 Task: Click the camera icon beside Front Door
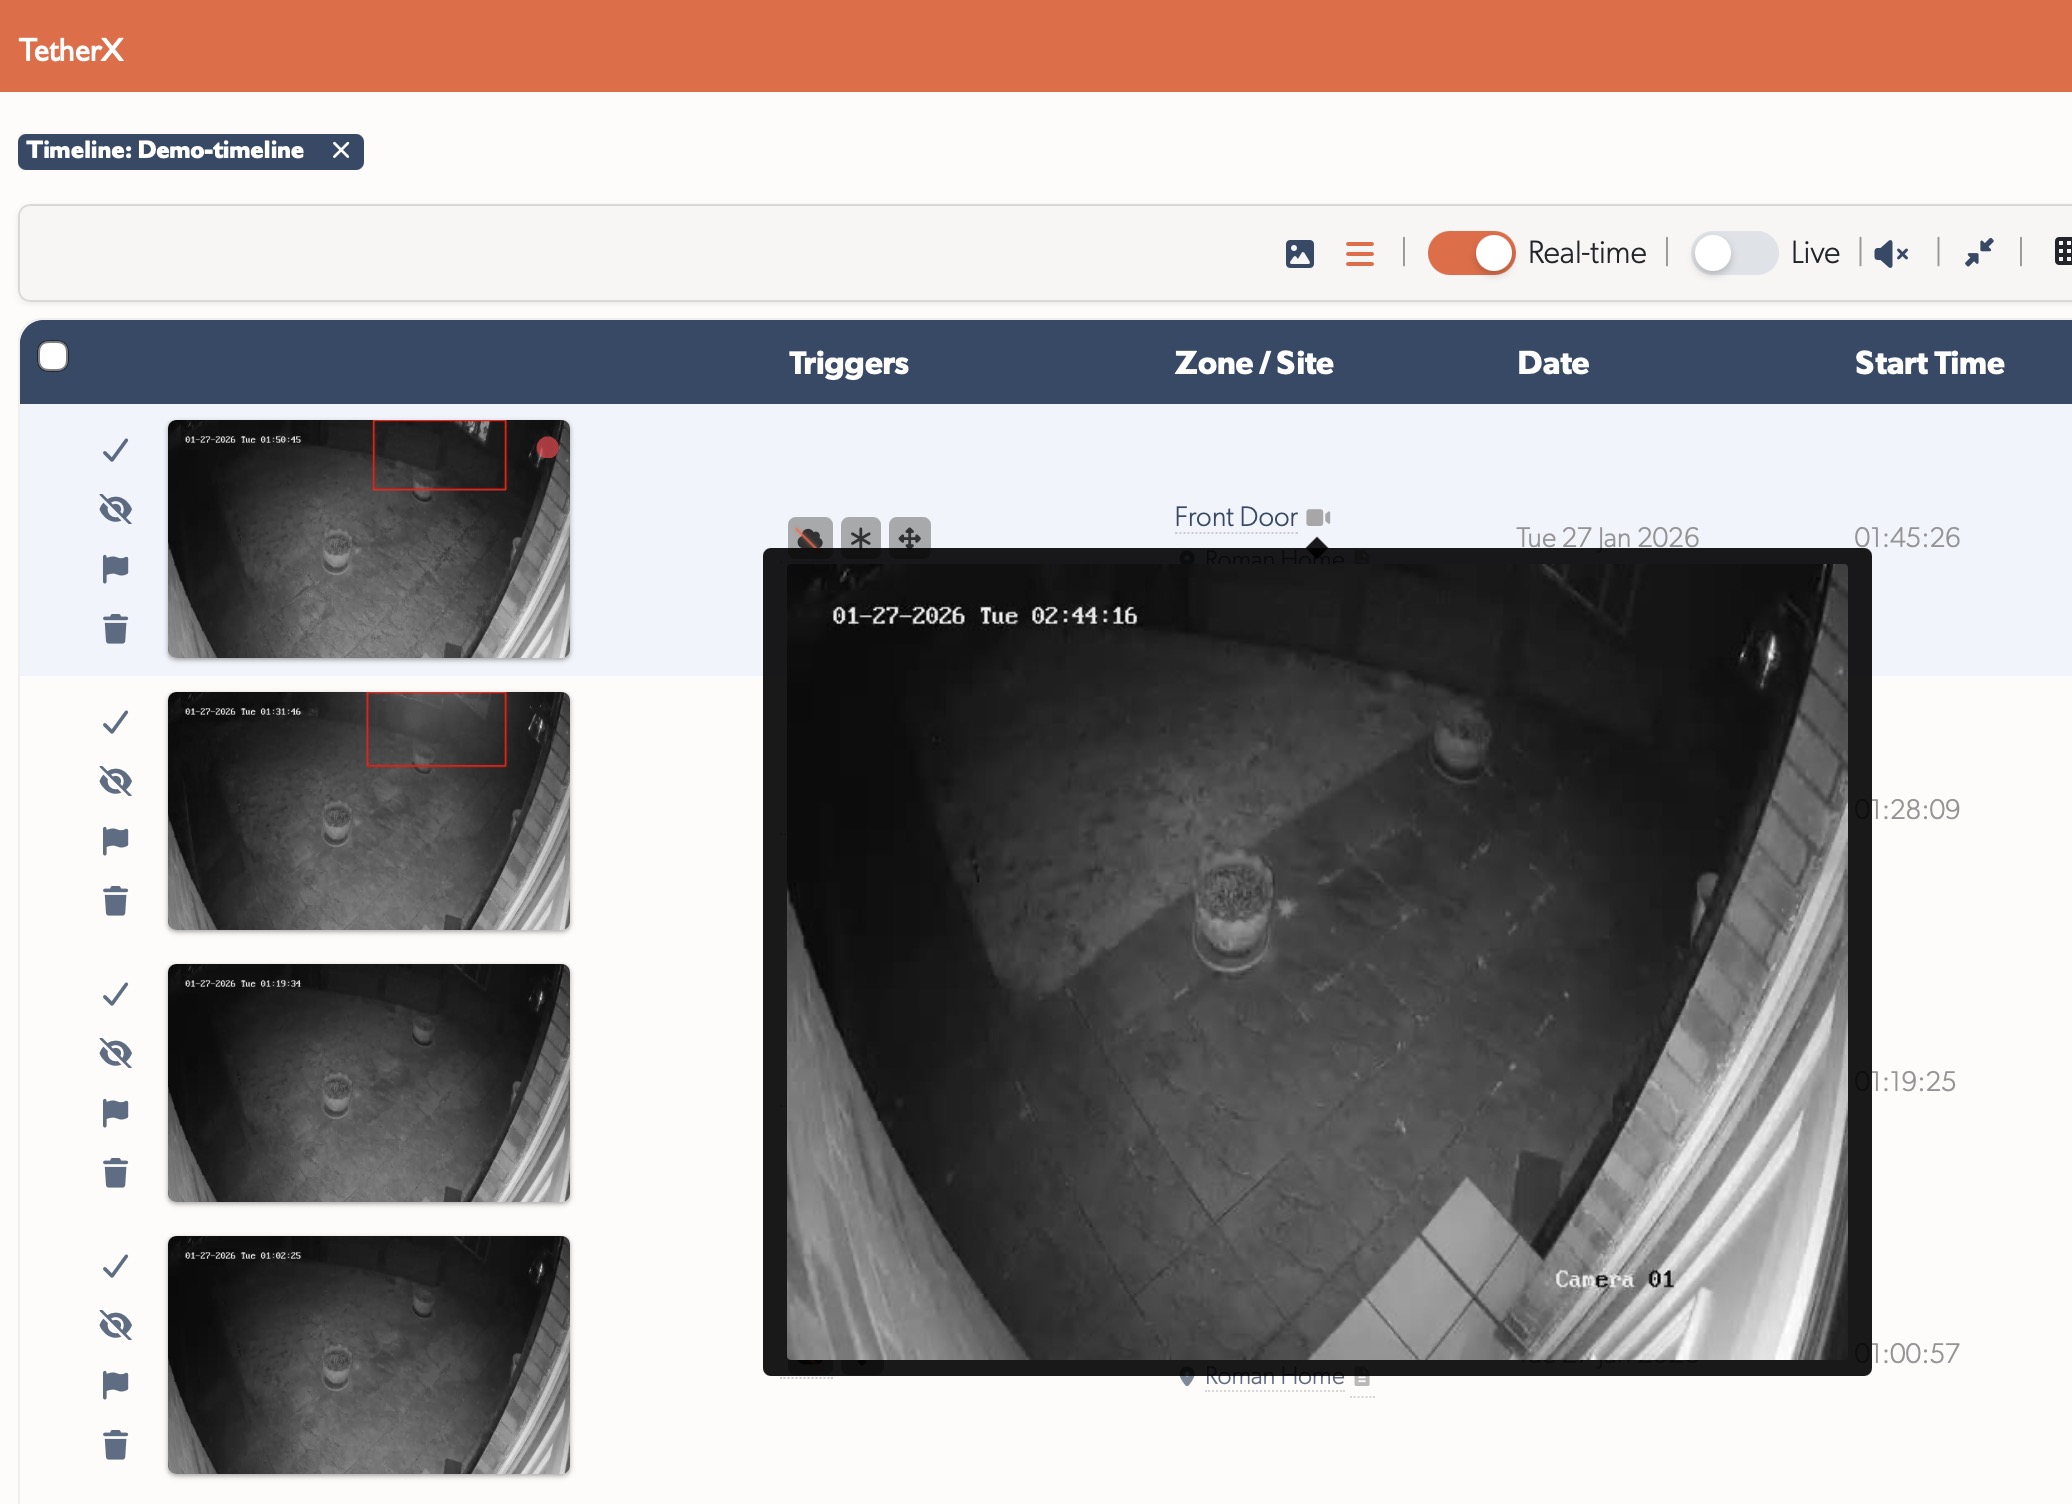tap(1319, 518)
